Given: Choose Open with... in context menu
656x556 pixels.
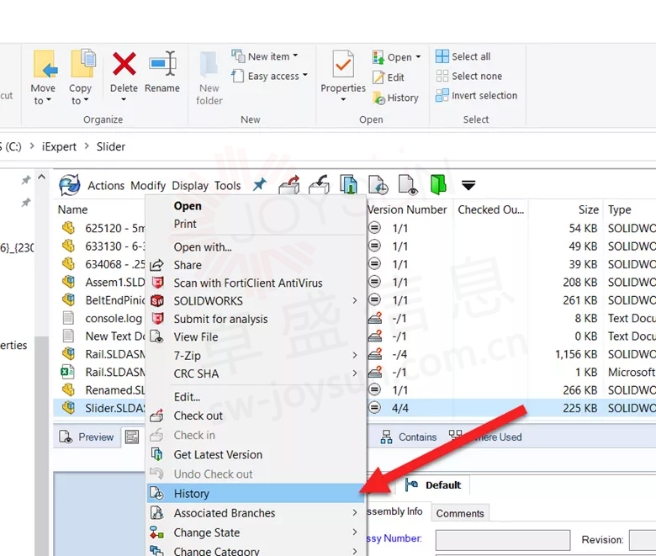Looking at the screenshot, I should tap(256, 247).
